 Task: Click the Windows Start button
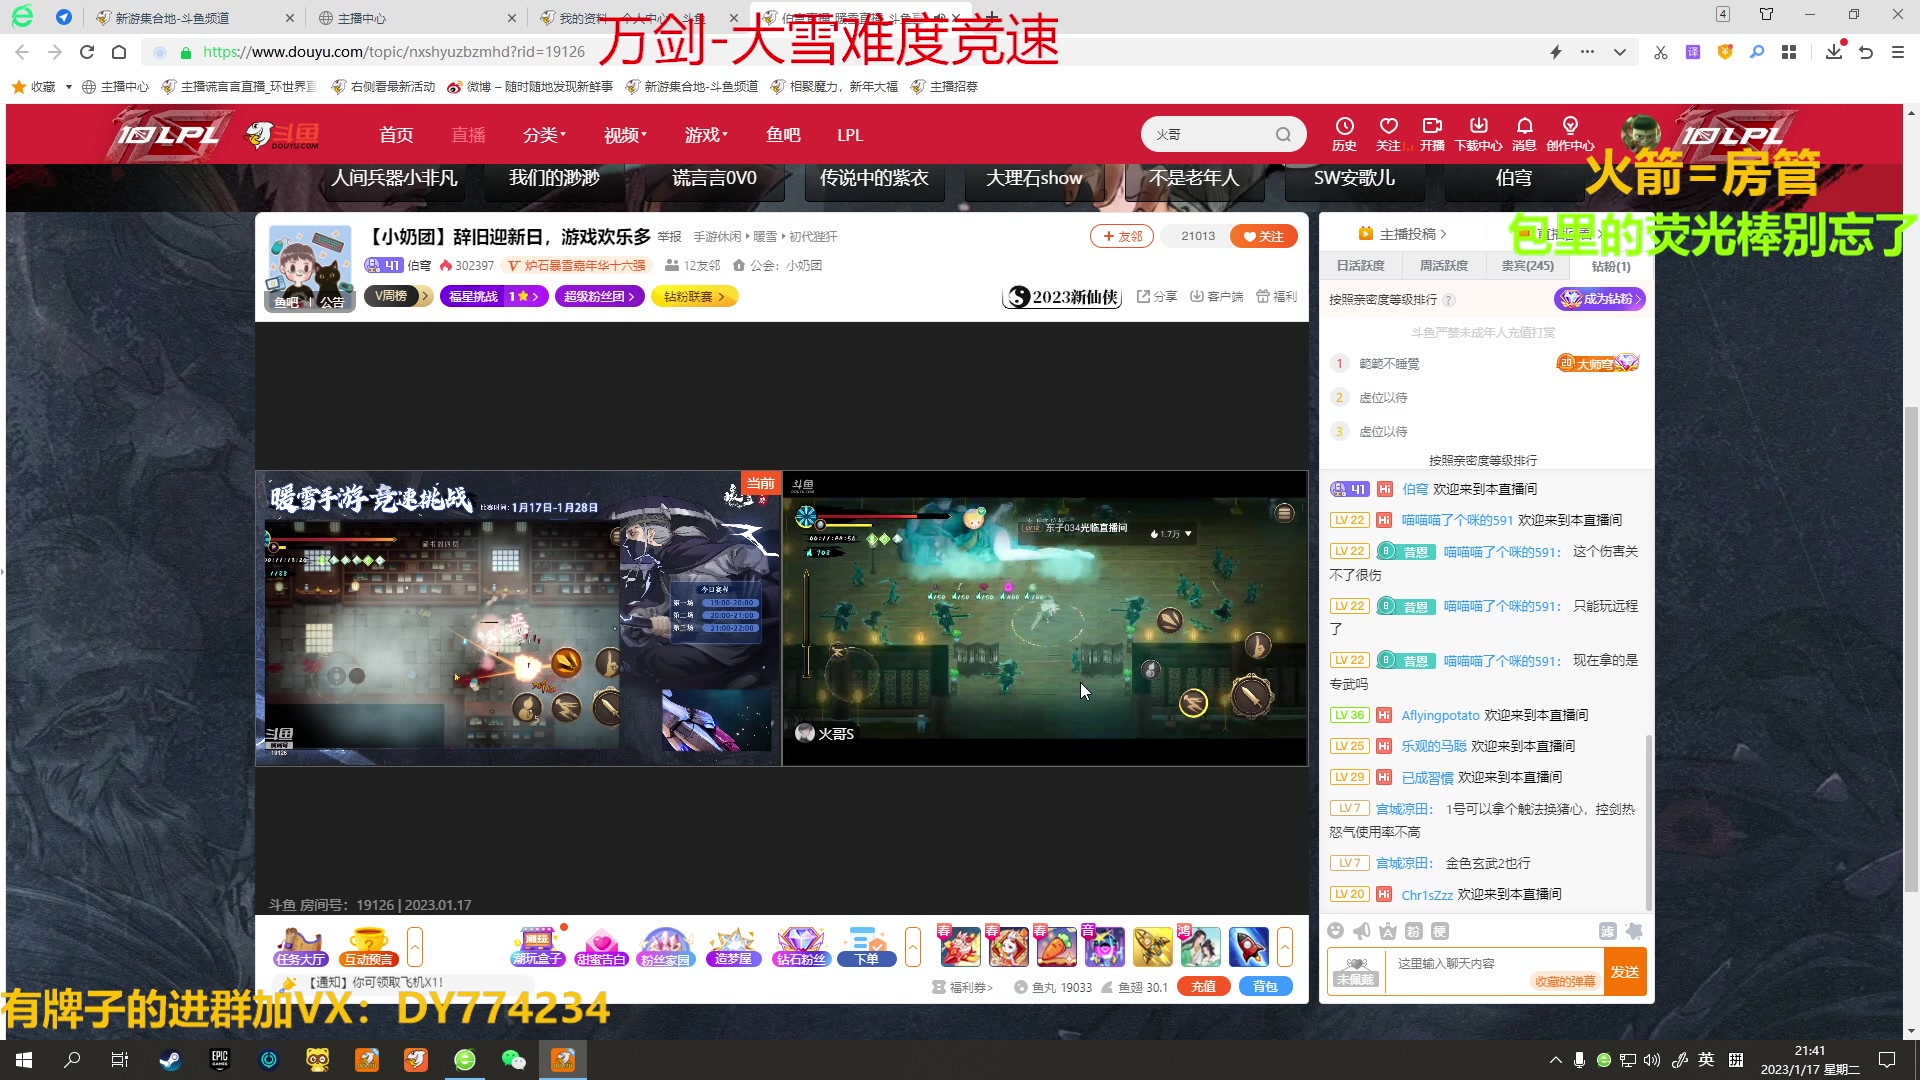[x=24, y=1060]
